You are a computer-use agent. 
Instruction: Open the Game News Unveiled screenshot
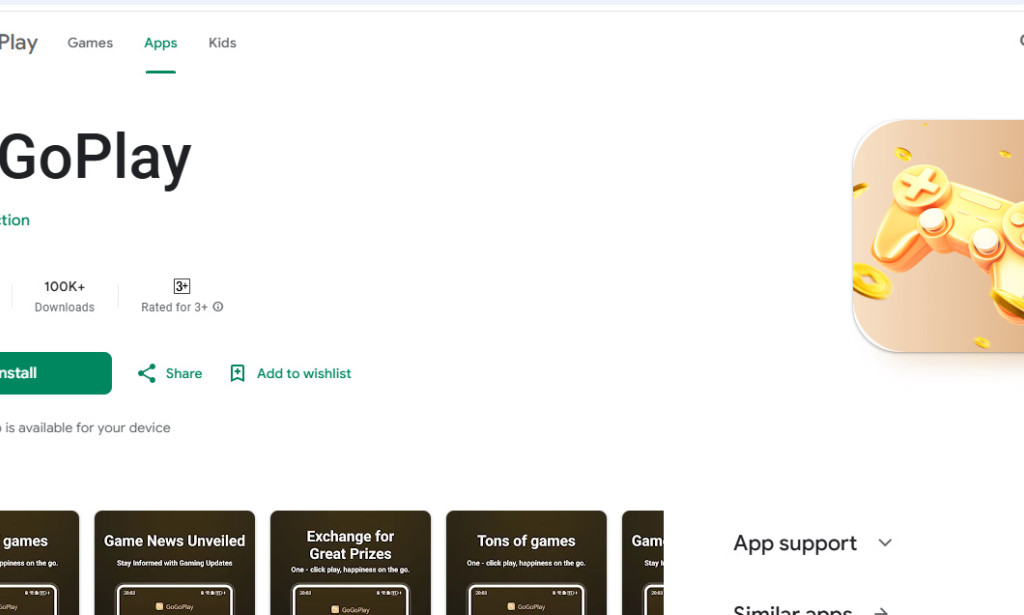[x=174, y=563]
